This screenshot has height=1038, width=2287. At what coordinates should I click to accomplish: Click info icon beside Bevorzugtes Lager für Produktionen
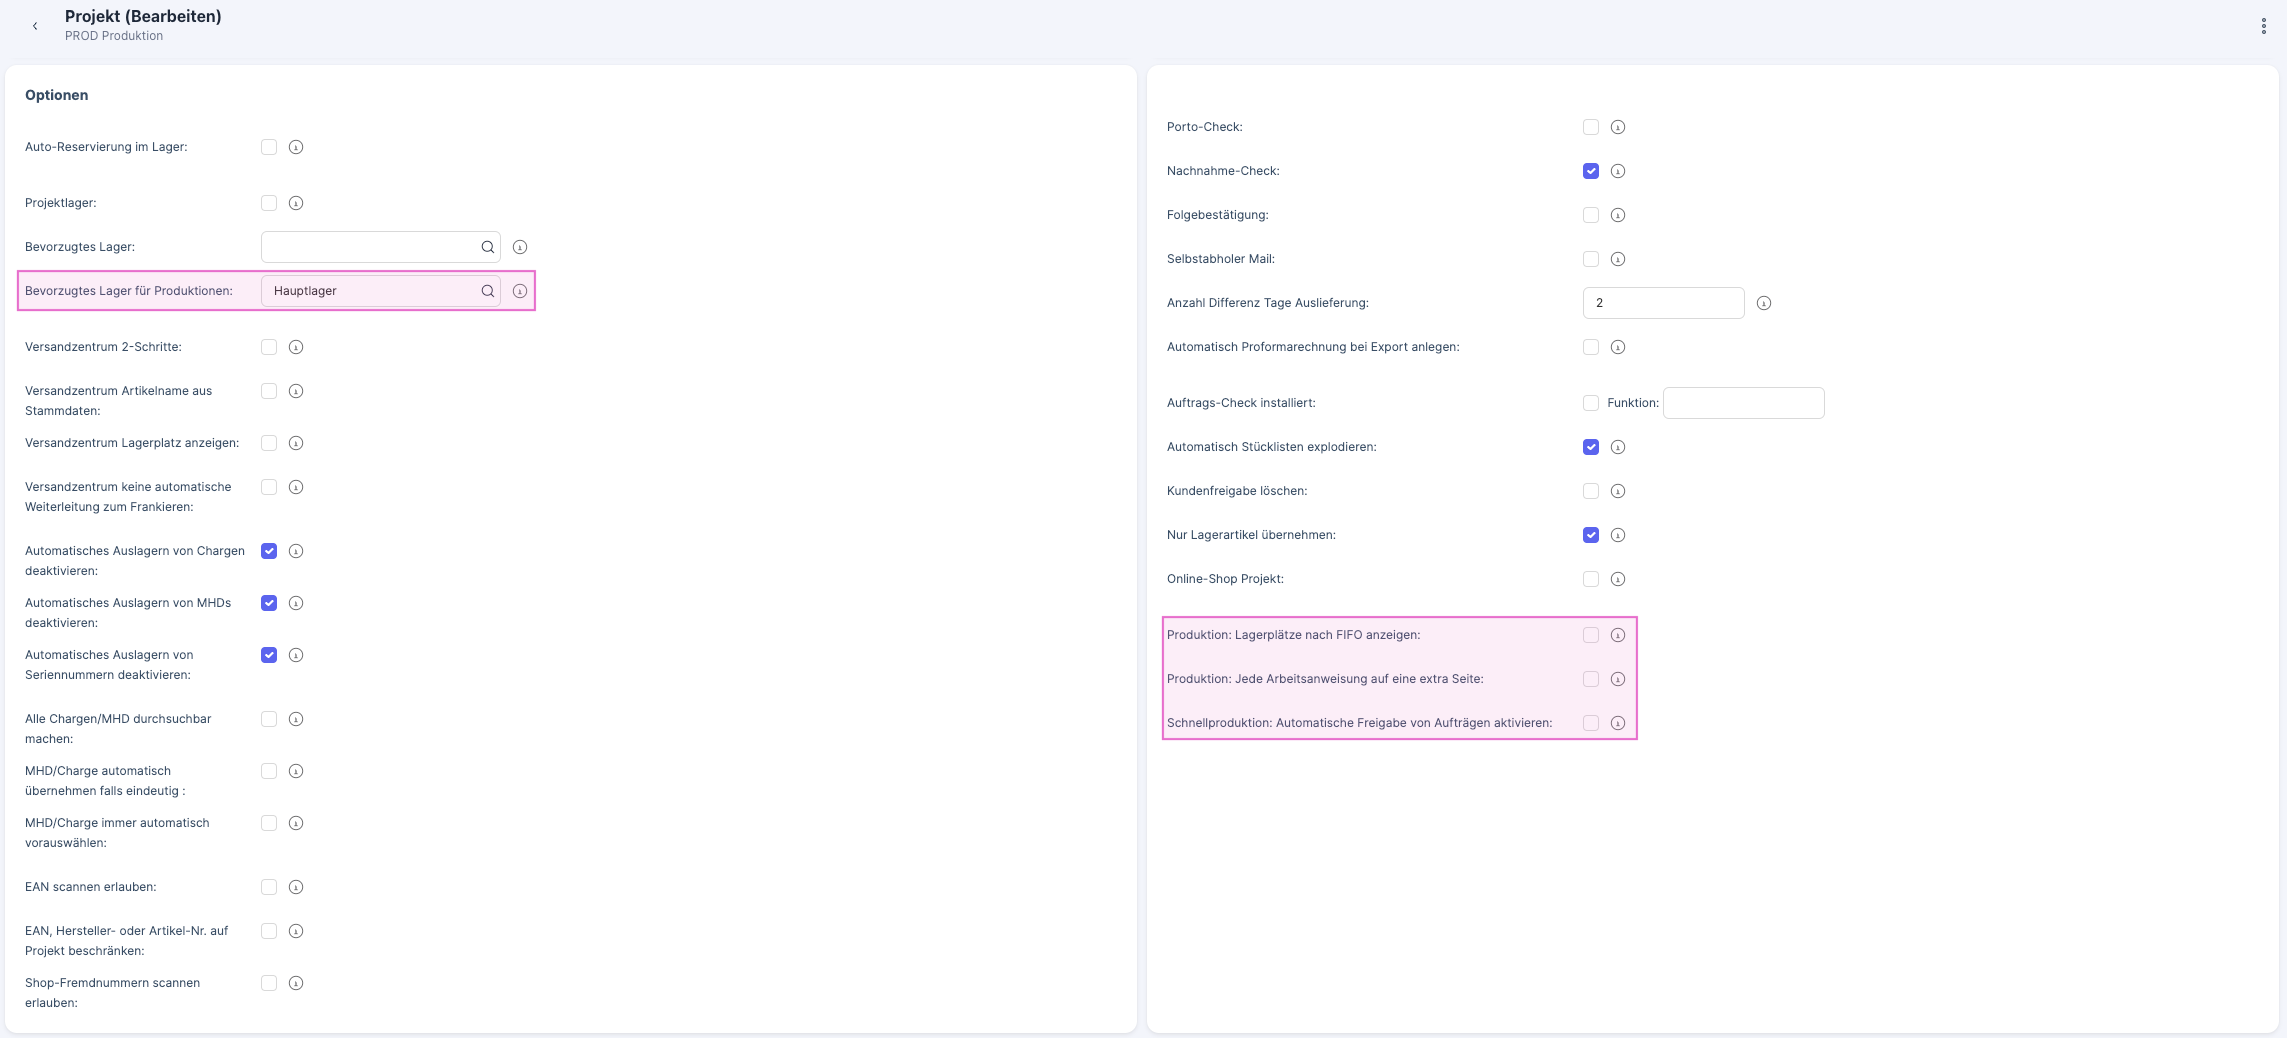pos(520,291)
